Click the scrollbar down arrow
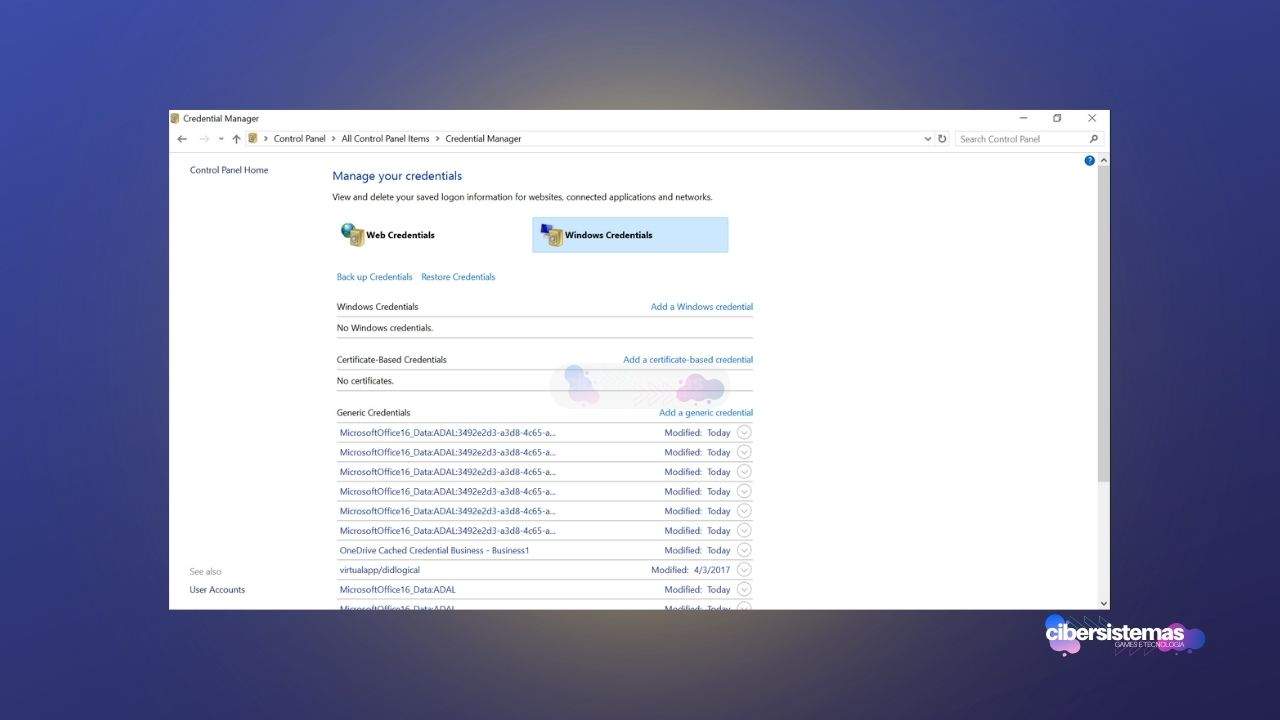 (1103, 603)
